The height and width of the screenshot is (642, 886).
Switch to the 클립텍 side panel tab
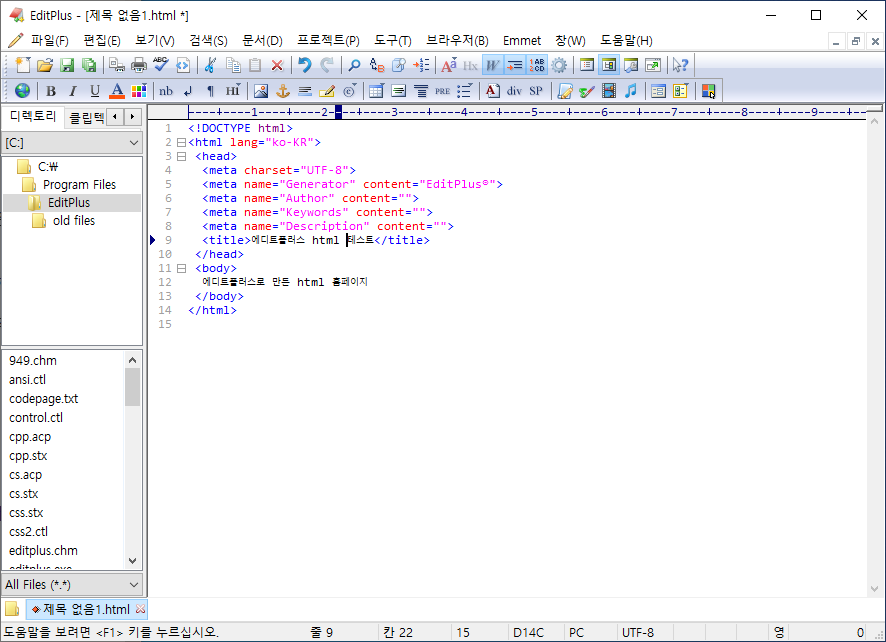[85, 118]
